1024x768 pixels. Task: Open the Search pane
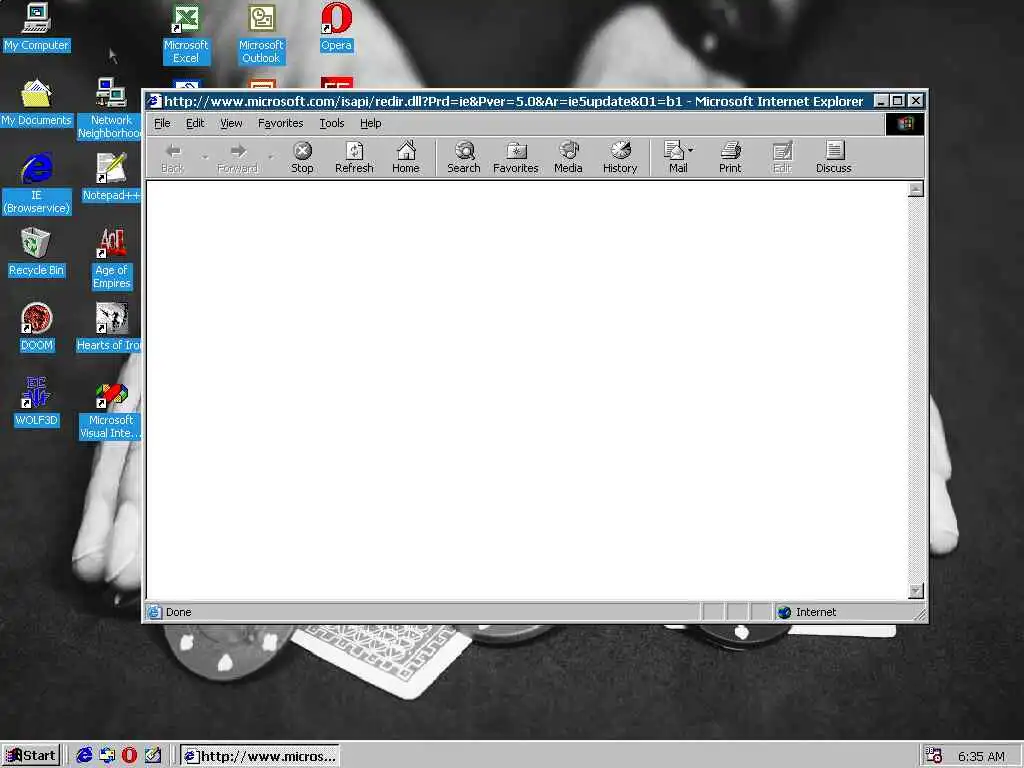[x=464, y=157]
